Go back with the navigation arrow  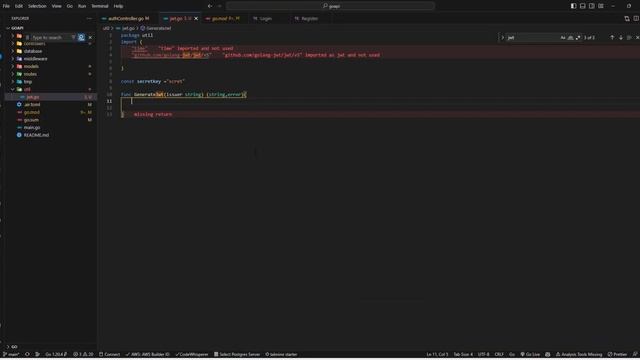210,6
